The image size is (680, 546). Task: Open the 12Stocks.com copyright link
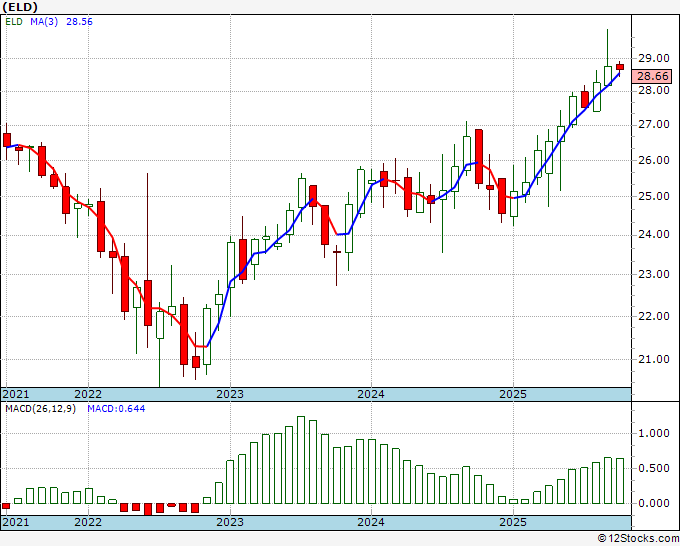click(x=638, y=538)
